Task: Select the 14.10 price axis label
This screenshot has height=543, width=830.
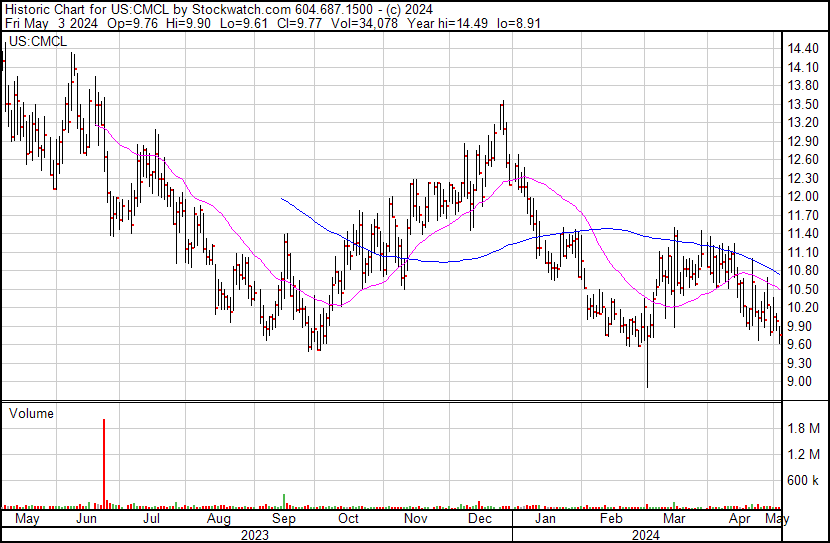Action: (803, 67)
